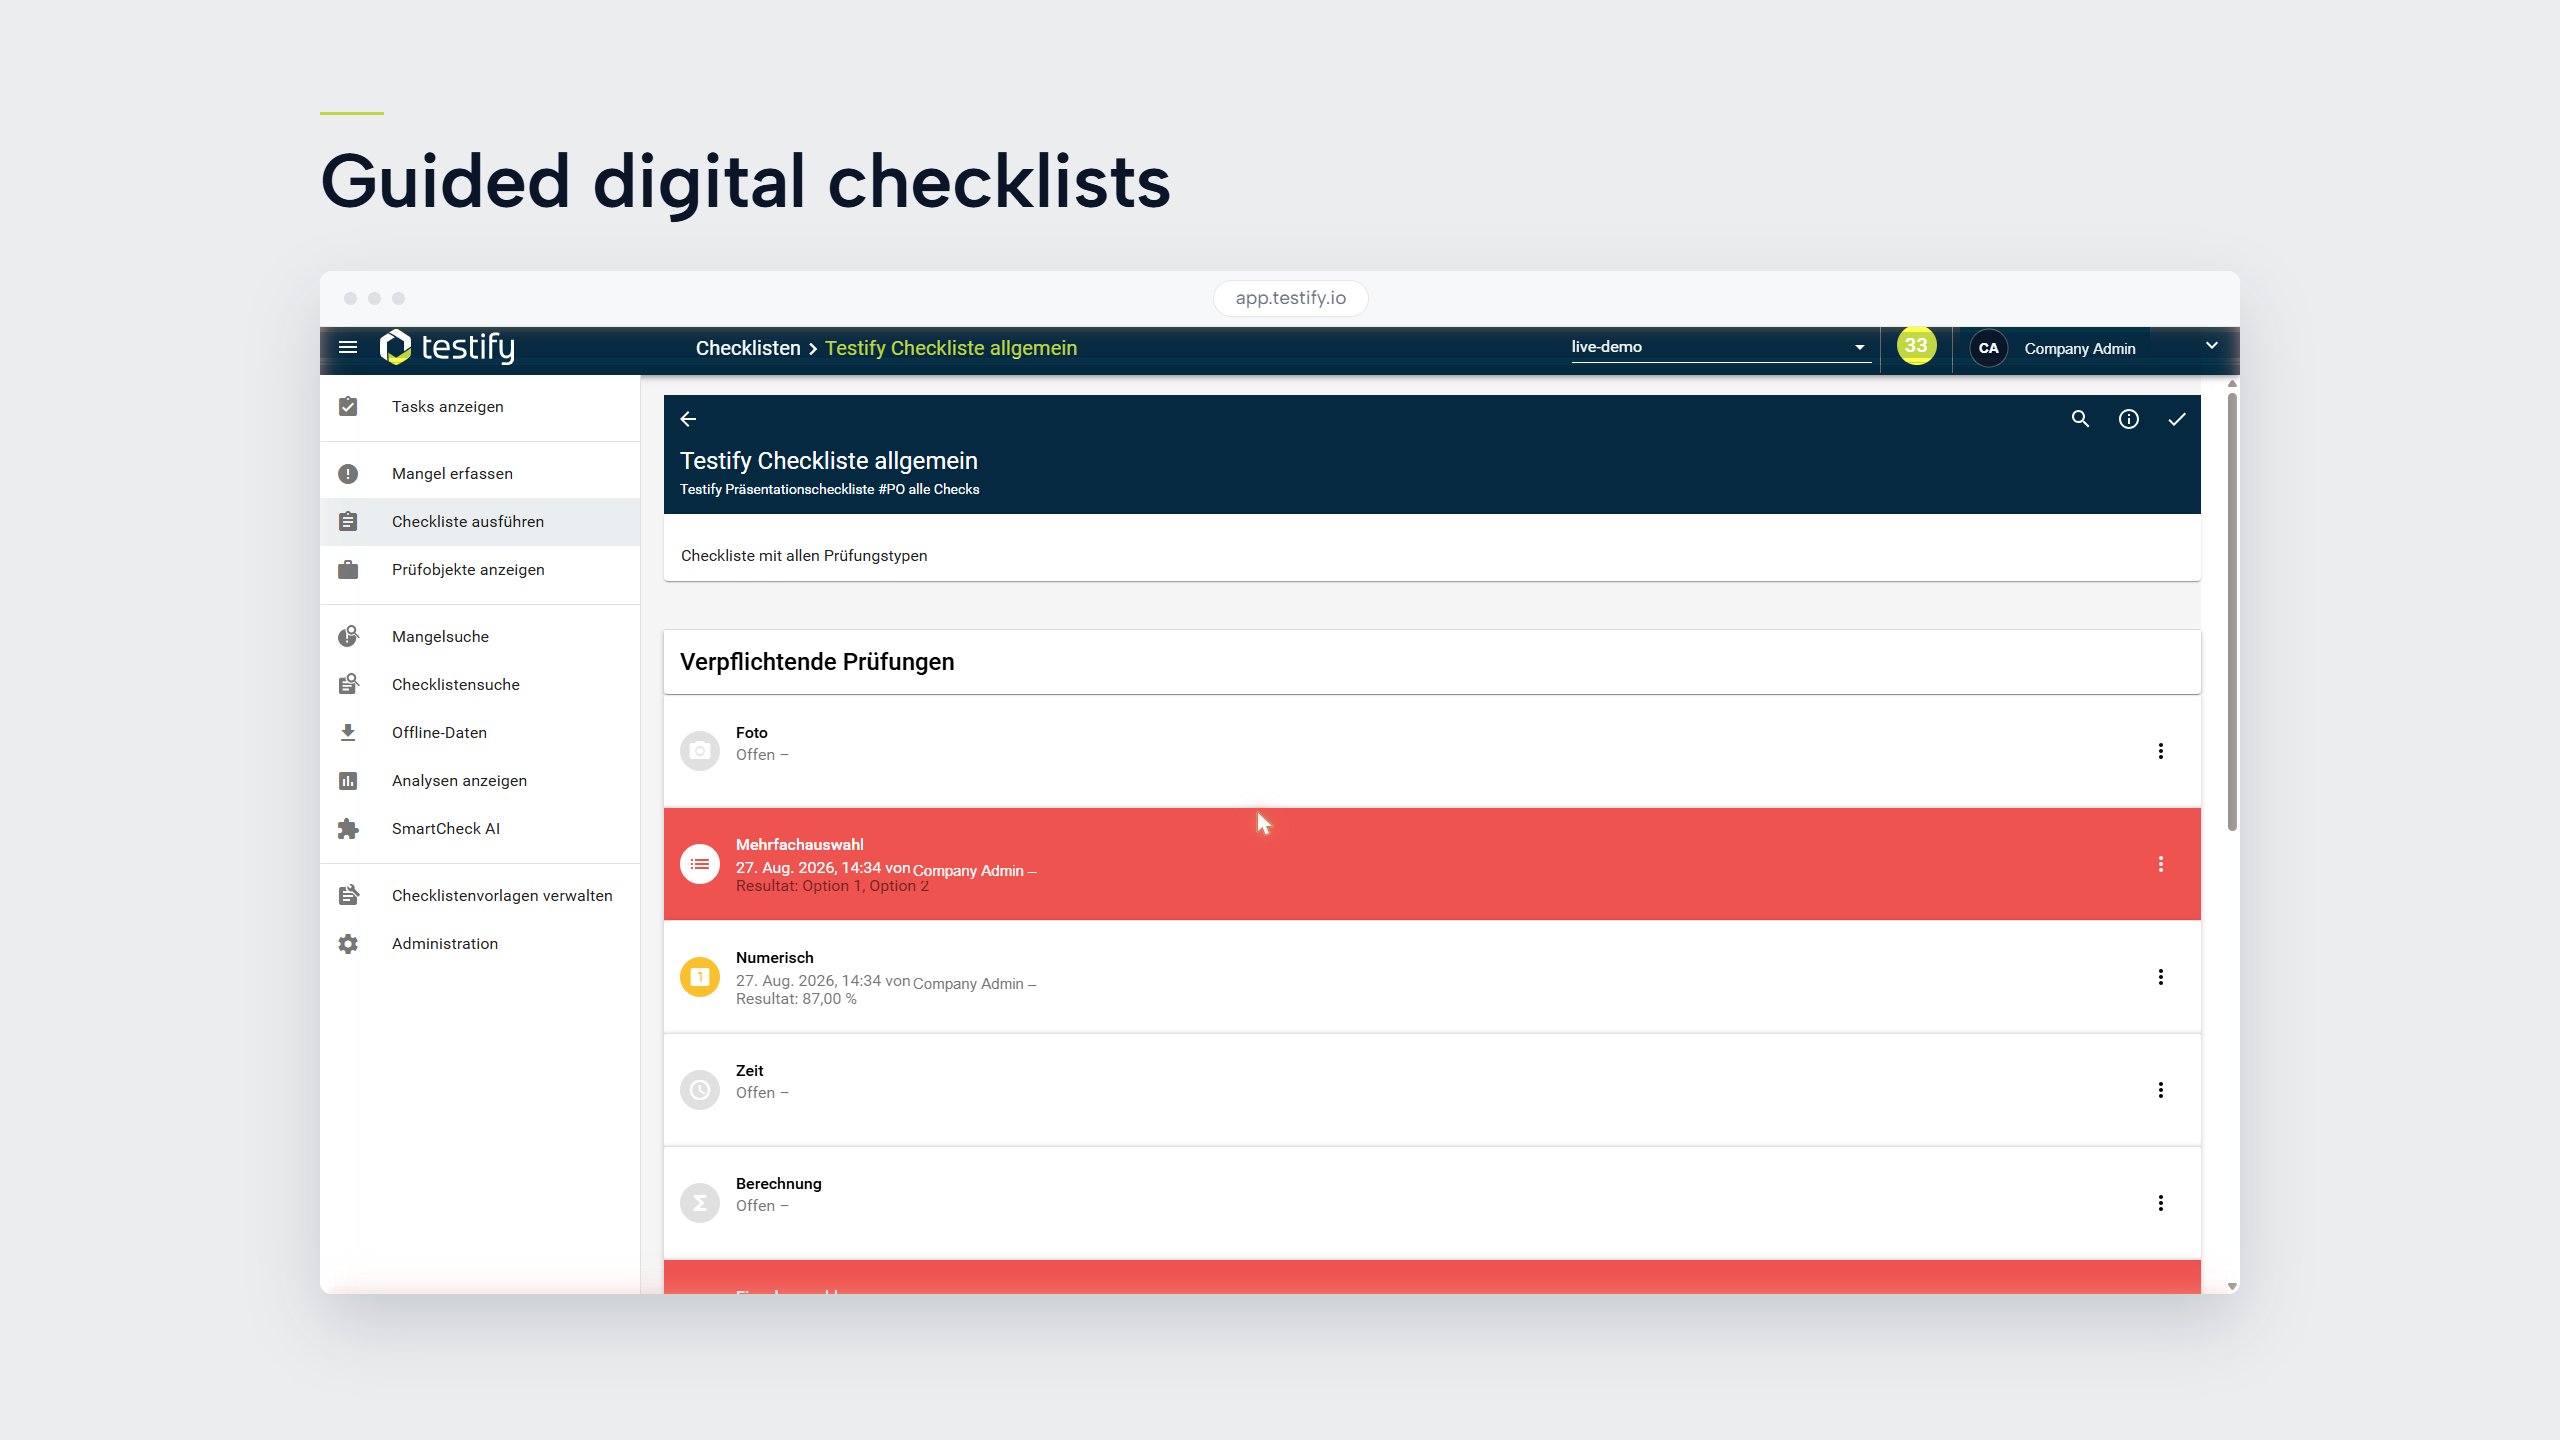This screenshot has height=1440, width=2560.
Task: Open three-dot menu for Berechnung row
Action: 2160,1203
